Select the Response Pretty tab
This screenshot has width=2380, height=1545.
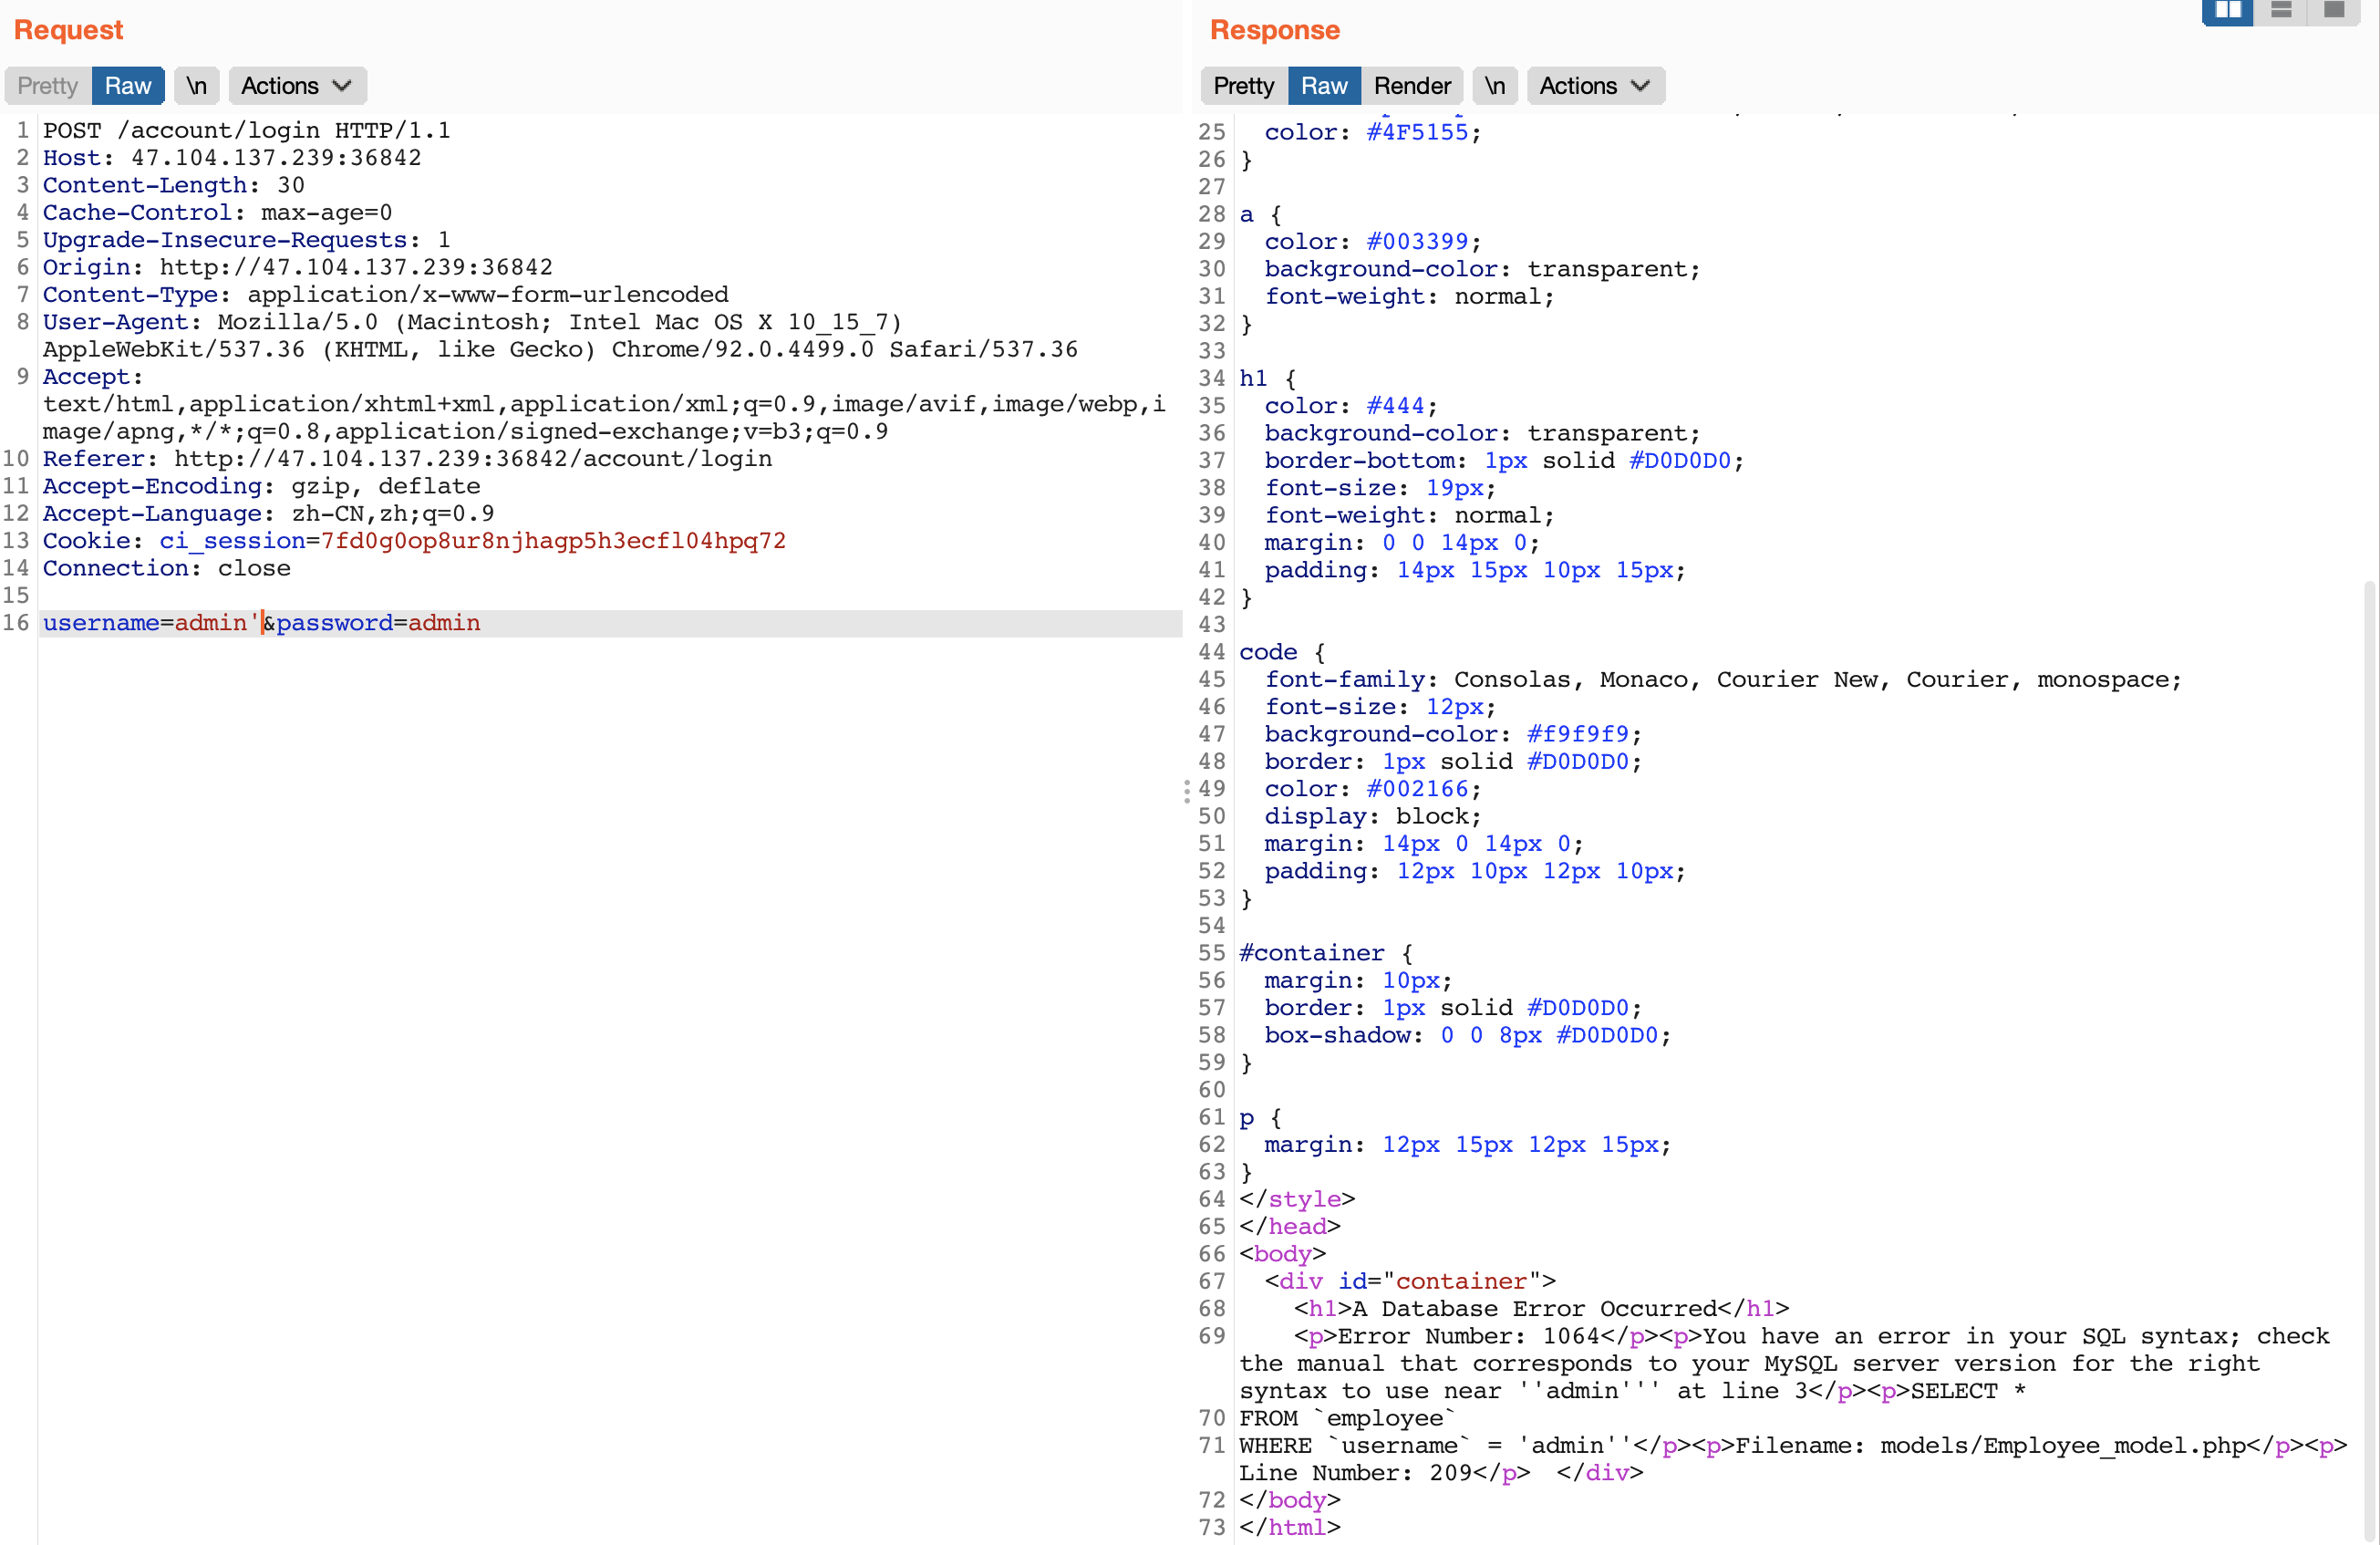(1243, 86)
